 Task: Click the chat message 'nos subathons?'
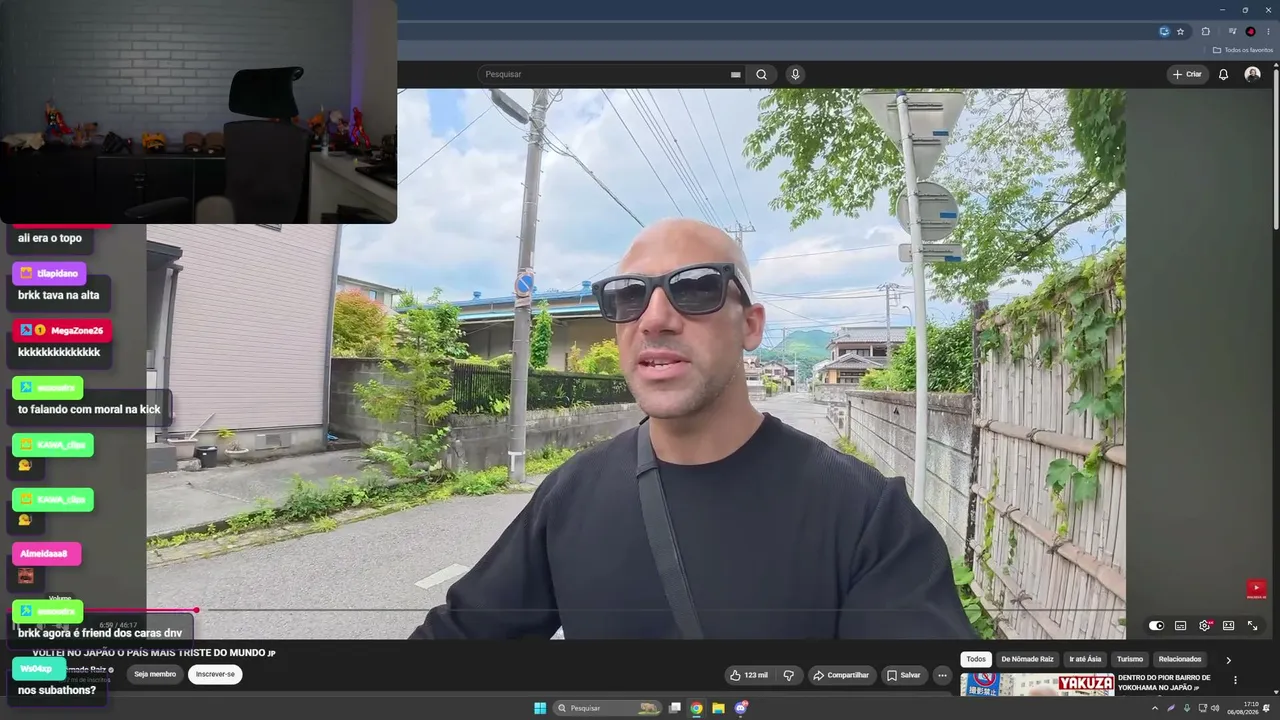click(x=57, y=690)
